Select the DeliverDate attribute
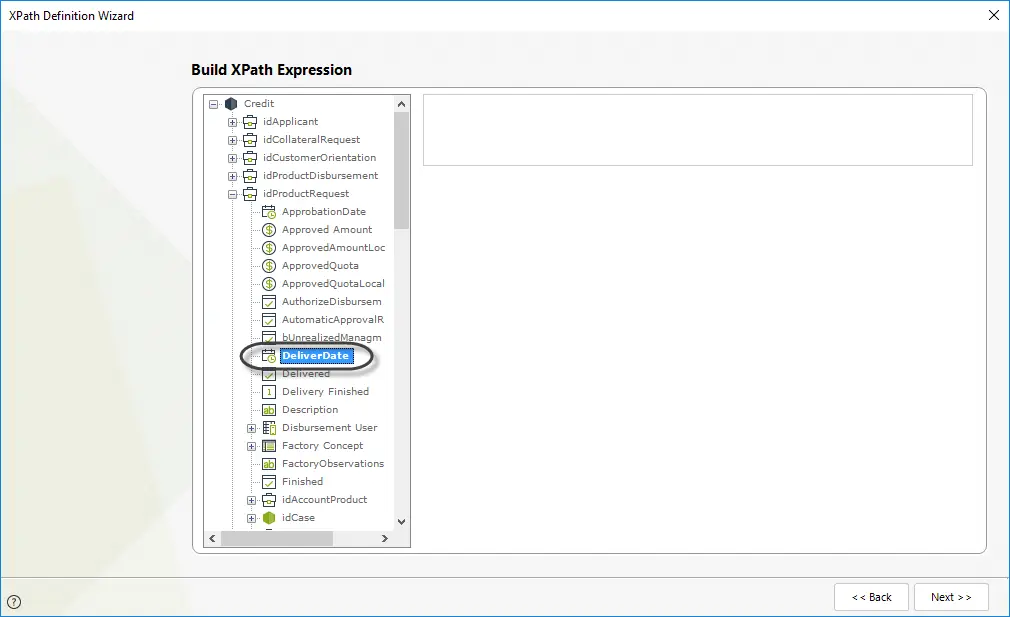Image resolution: width=1010 pixels, height=617 pixels. click(x=316, y=356)
